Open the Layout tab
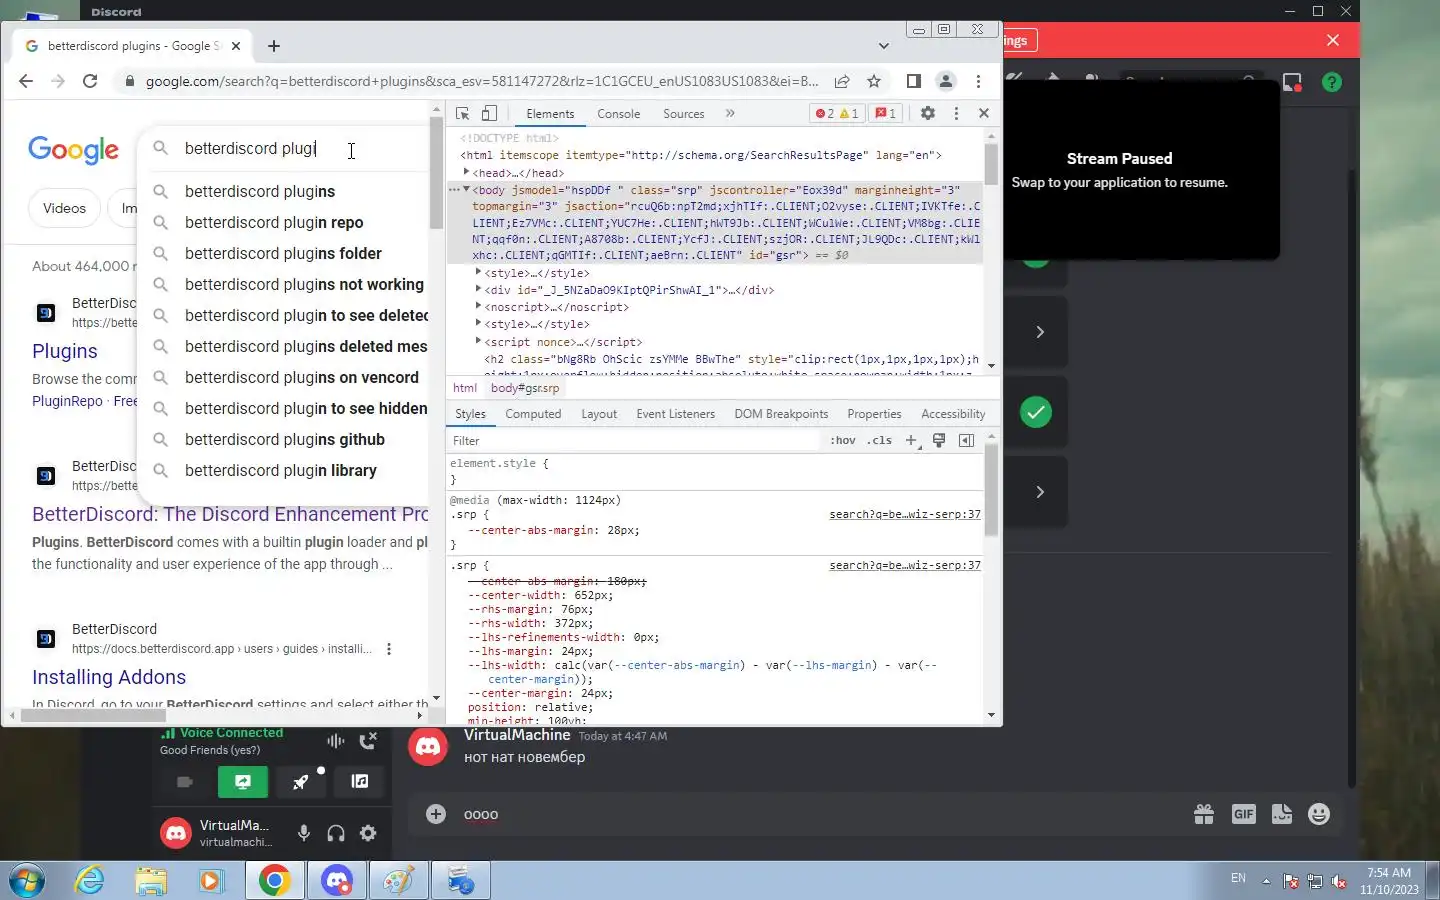Screen dimensions: 1440x900 click(599, 414)
